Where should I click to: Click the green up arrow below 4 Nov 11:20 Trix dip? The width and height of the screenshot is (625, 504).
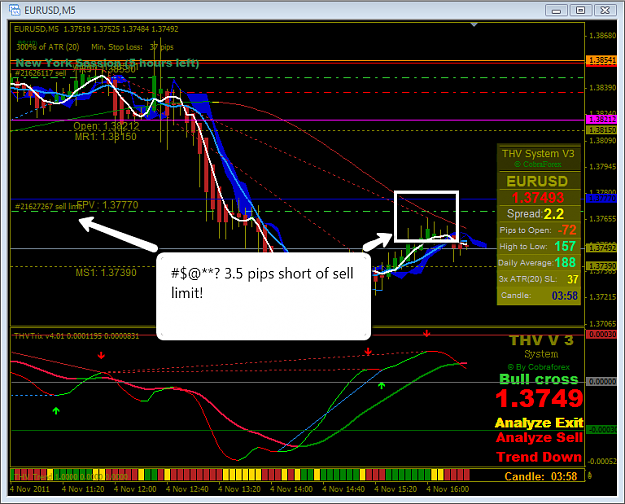(x=56, y=410)
